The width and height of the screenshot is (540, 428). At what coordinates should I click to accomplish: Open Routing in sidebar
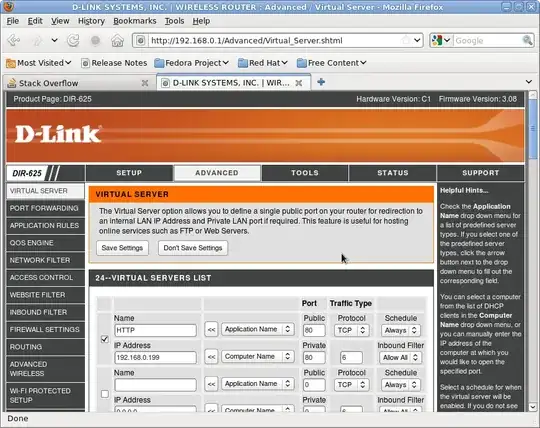coord(45,347)
